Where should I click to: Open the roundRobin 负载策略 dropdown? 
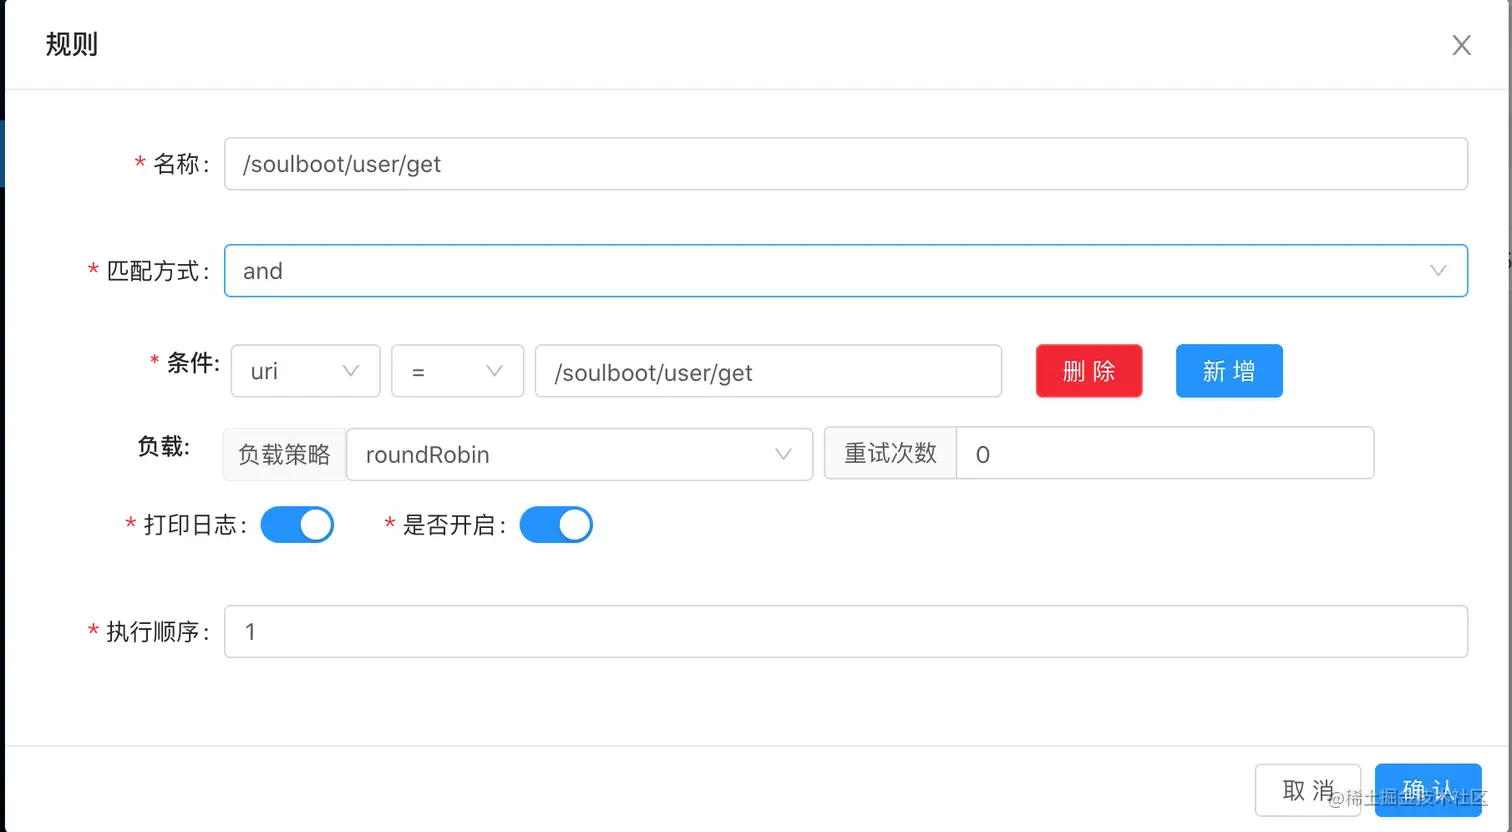(x=579, y=454)
